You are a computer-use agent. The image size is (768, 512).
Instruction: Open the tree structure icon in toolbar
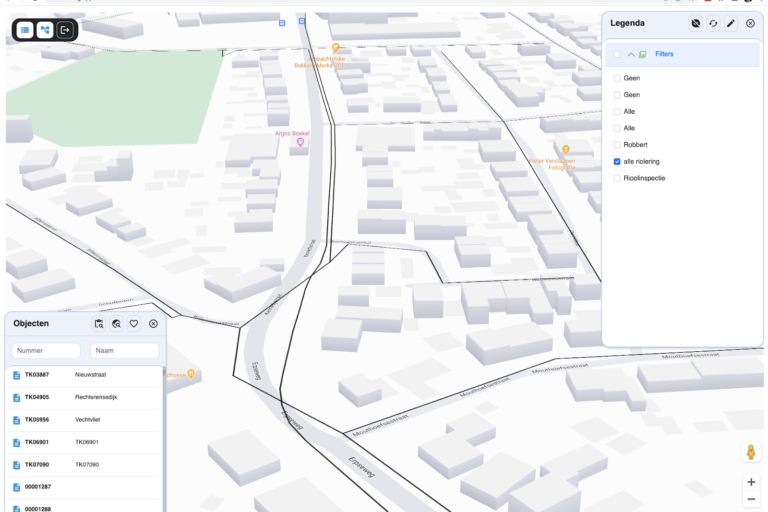pyautogui.click(x=45, y=30)
